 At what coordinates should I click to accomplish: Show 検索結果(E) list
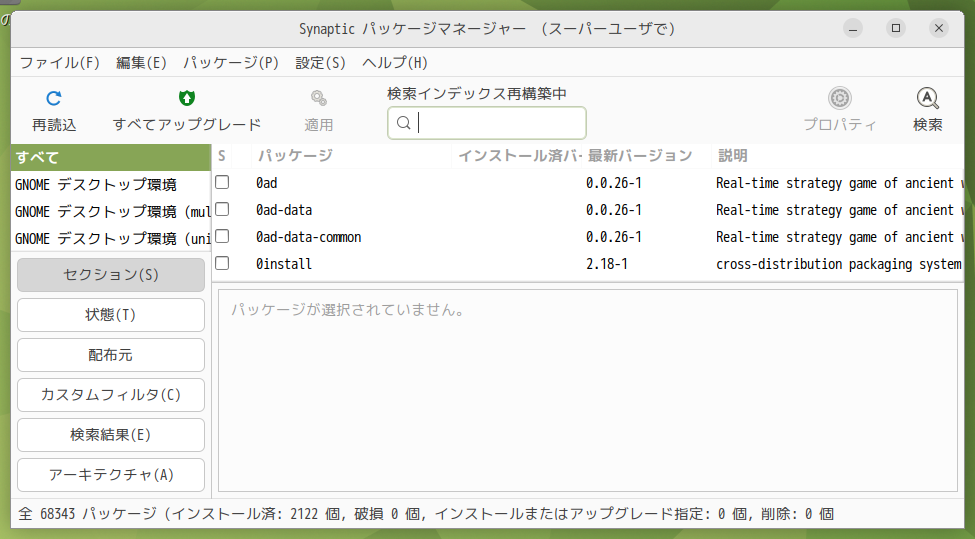111,435
